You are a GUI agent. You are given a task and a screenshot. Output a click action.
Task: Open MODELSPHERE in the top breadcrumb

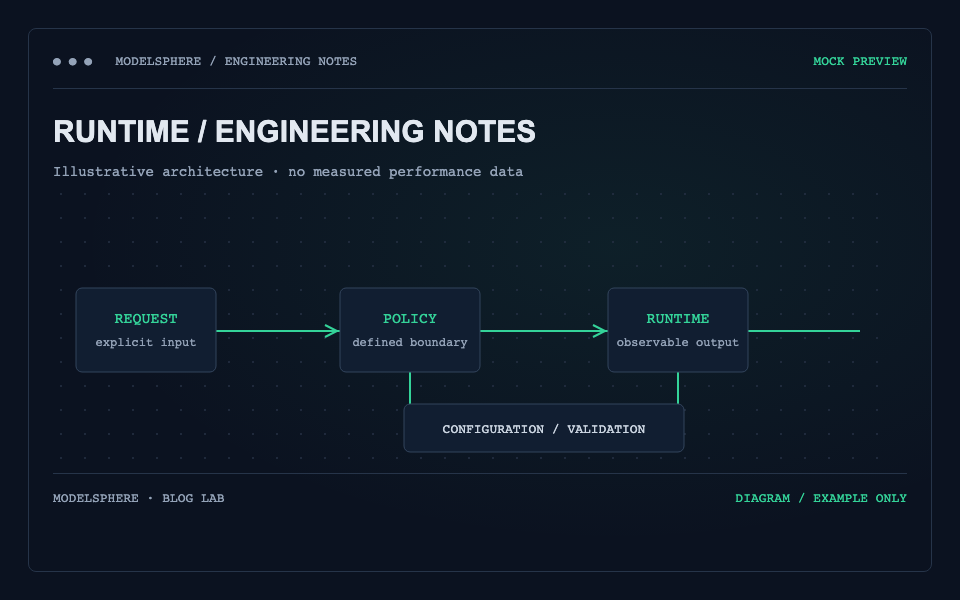click(x=158, y=61)
